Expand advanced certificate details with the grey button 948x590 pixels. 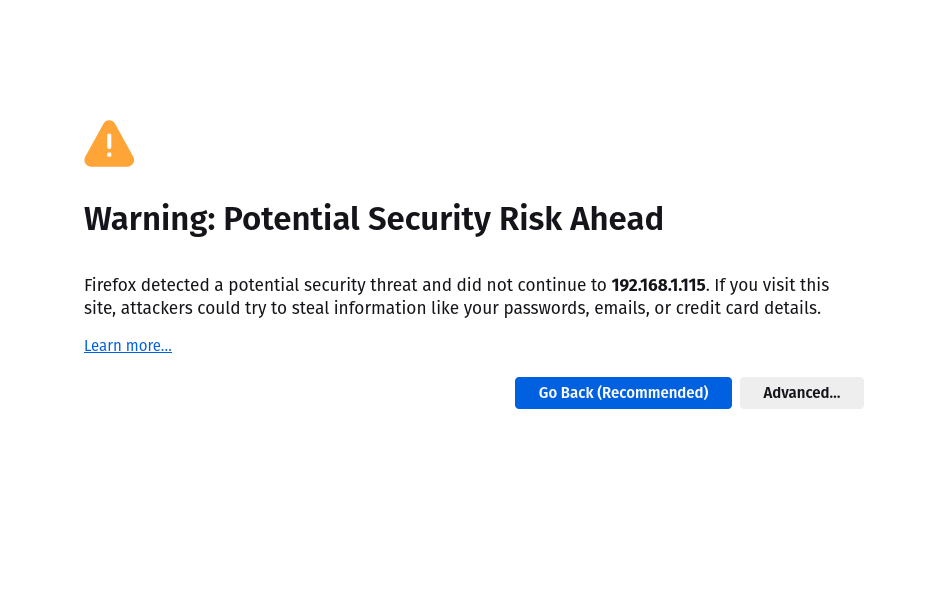pos(801,393)
